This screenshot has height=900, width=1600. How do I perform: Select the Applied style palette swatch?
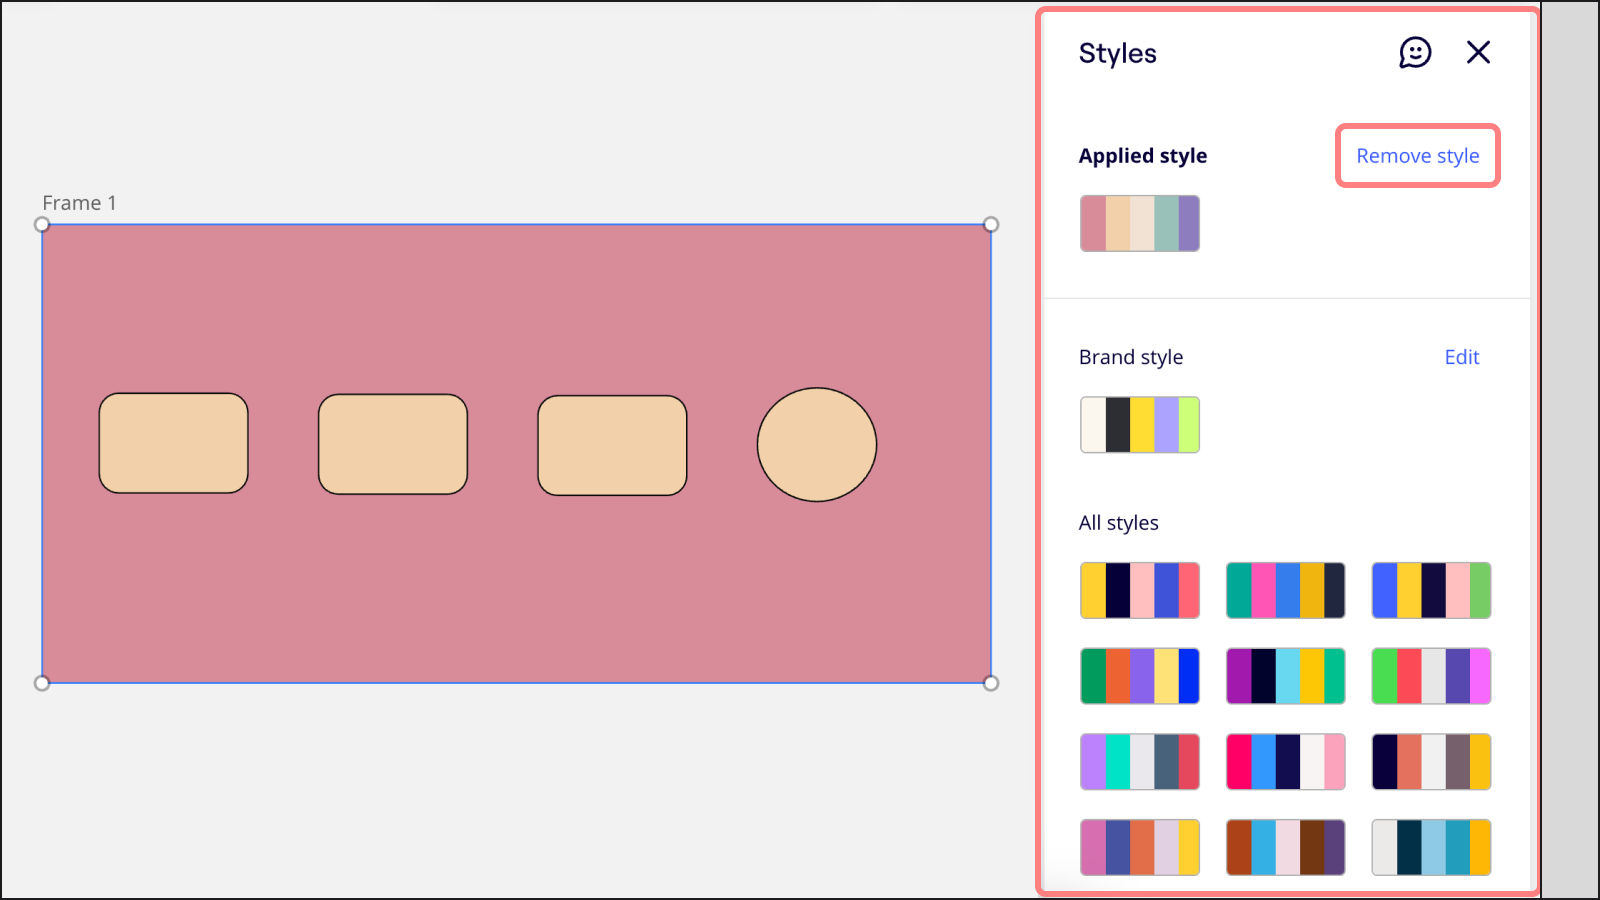1139,223
